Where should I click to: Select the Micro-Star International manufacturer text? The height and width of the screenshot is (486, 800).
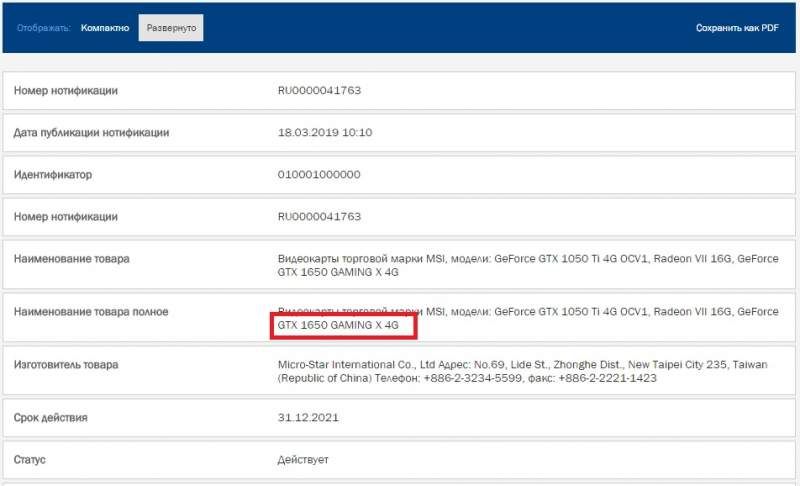pos(522,371)
